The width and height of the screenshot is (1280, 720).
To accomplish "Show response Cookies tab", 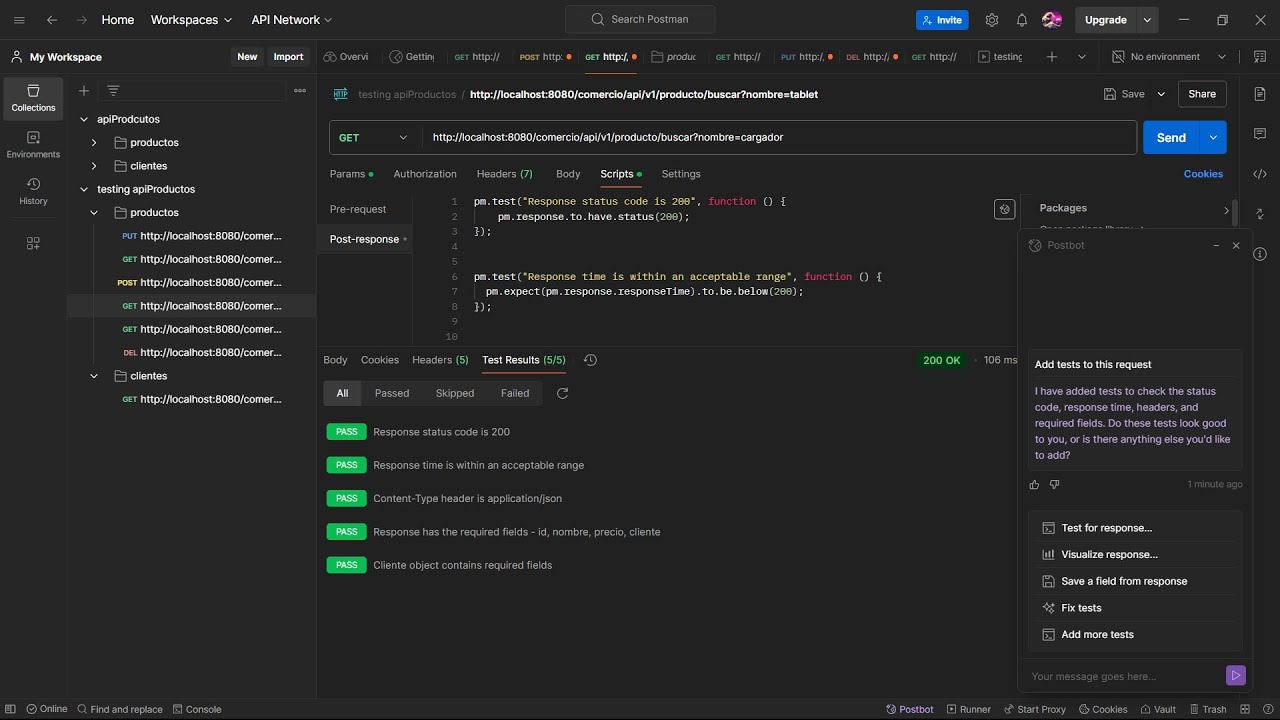I will tap(380, 360).
